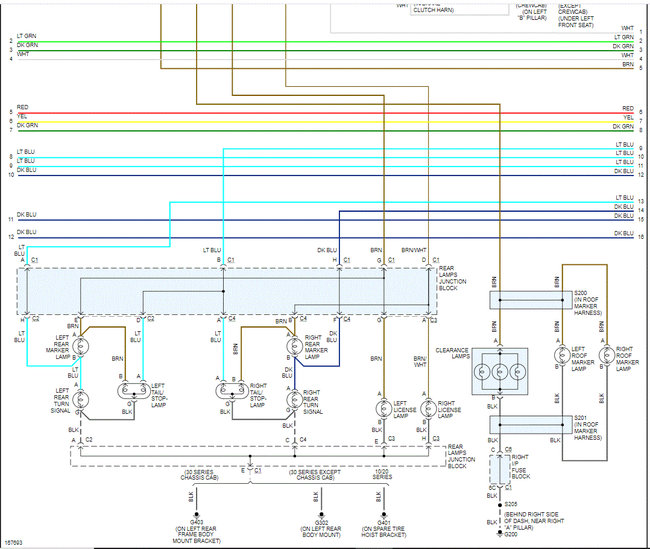This screenshot has width=650, height=549.
Task: Click the "10/20 SERIES" label
Action: coord(382,474)
